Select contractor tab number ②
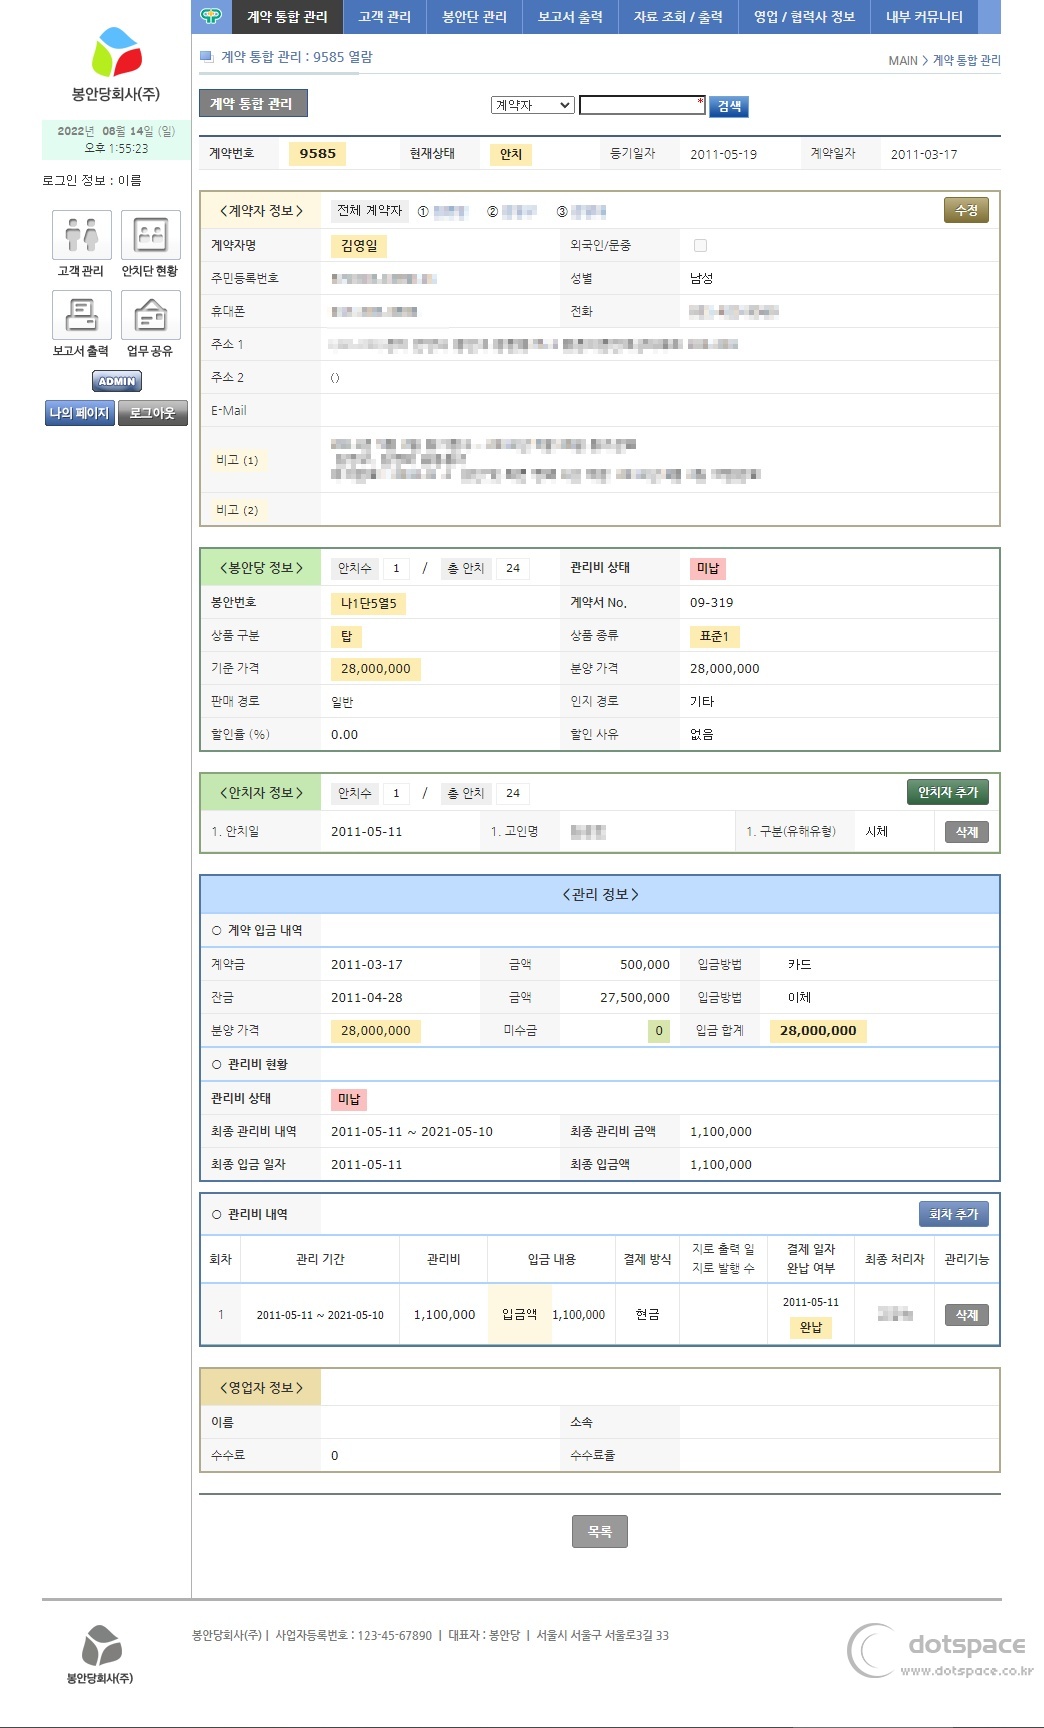 click(x=512, y=212)
